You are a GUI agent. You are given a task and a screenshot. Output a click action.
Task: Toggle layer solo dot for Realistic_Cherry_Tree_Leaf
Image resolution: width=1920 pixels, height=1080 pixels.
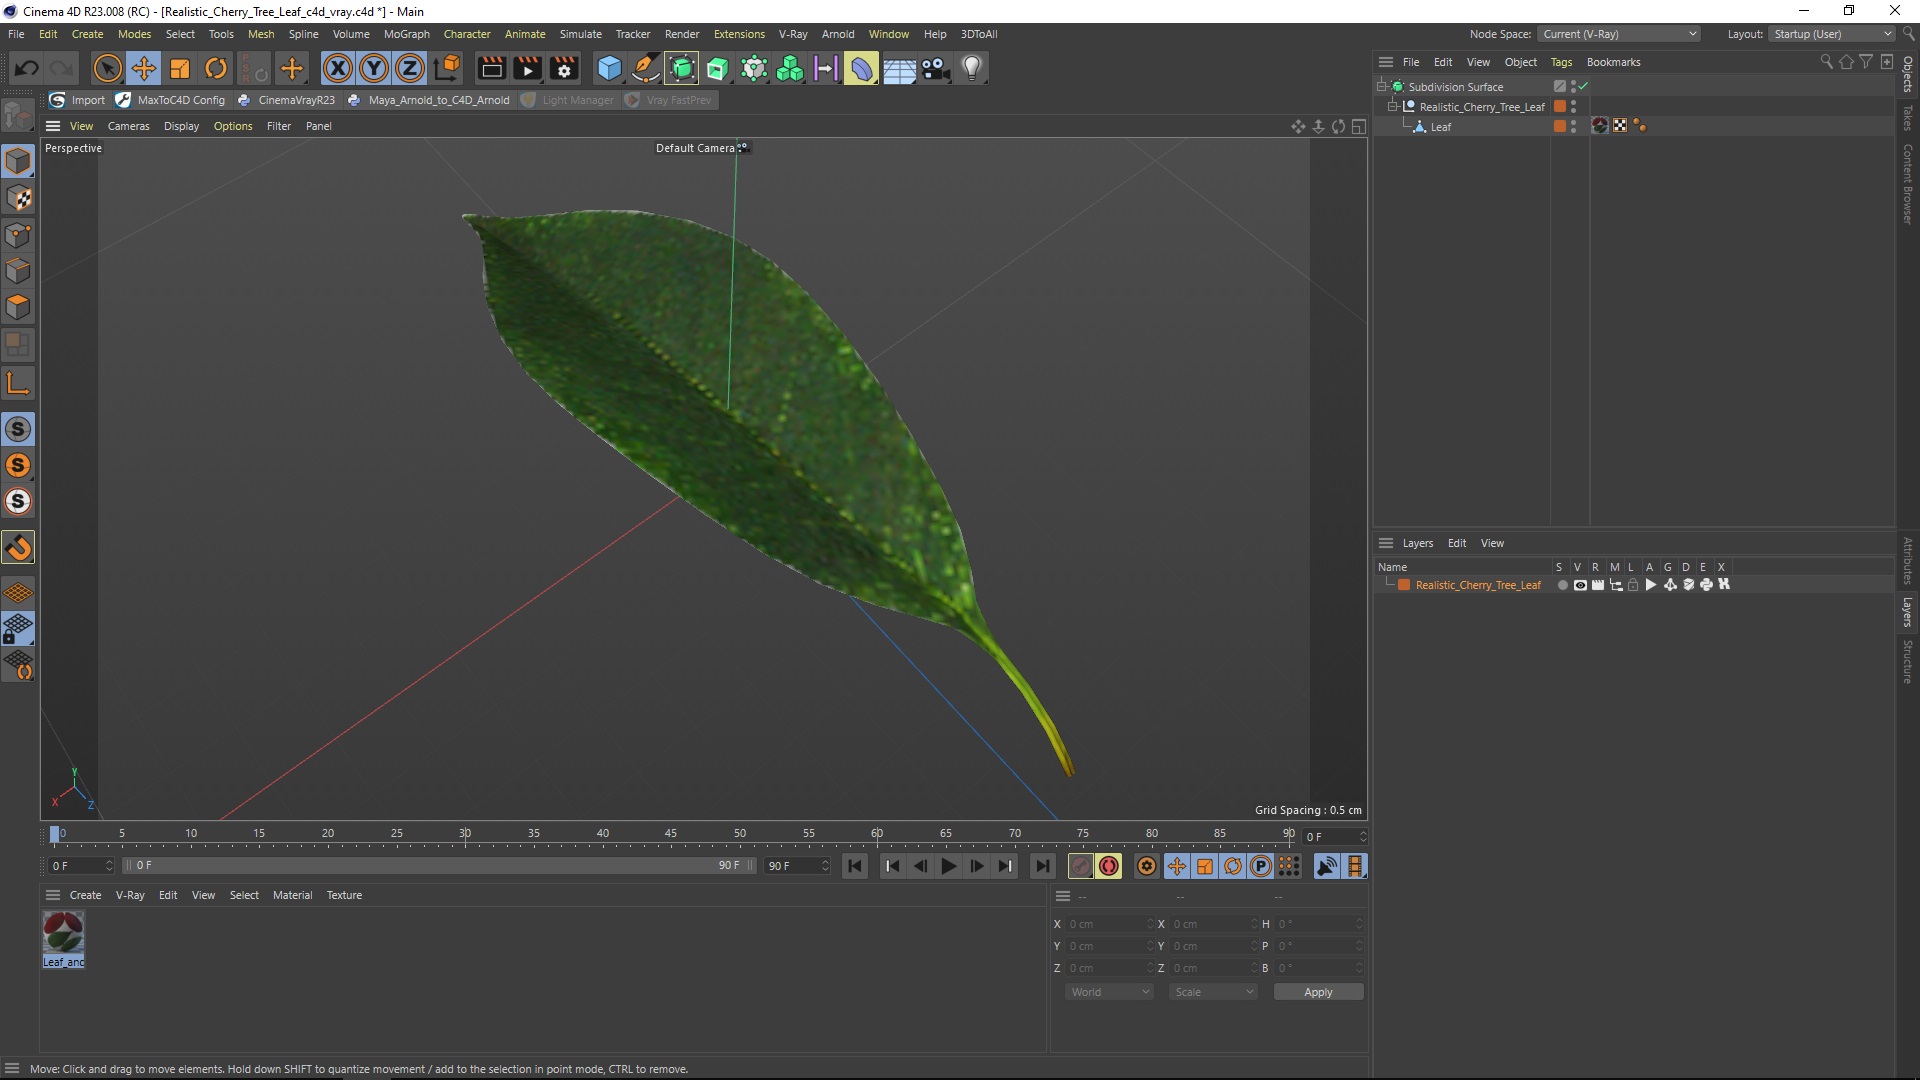pyautogui.click(x=1562, y=585)
